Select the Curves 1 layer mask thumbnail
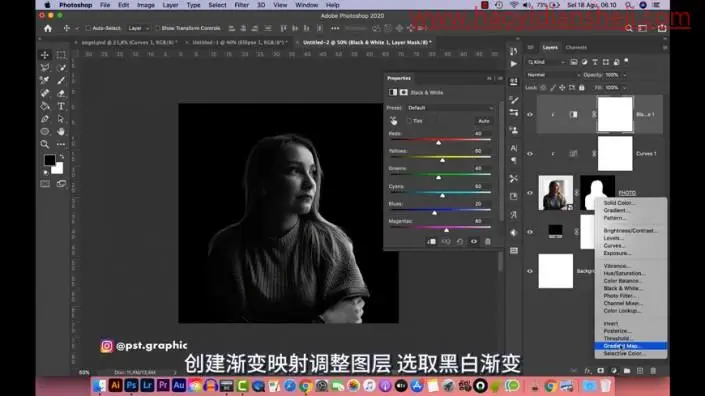Image resolution: width=705 pixels, height=396 pixels. [x=615, y=154]
